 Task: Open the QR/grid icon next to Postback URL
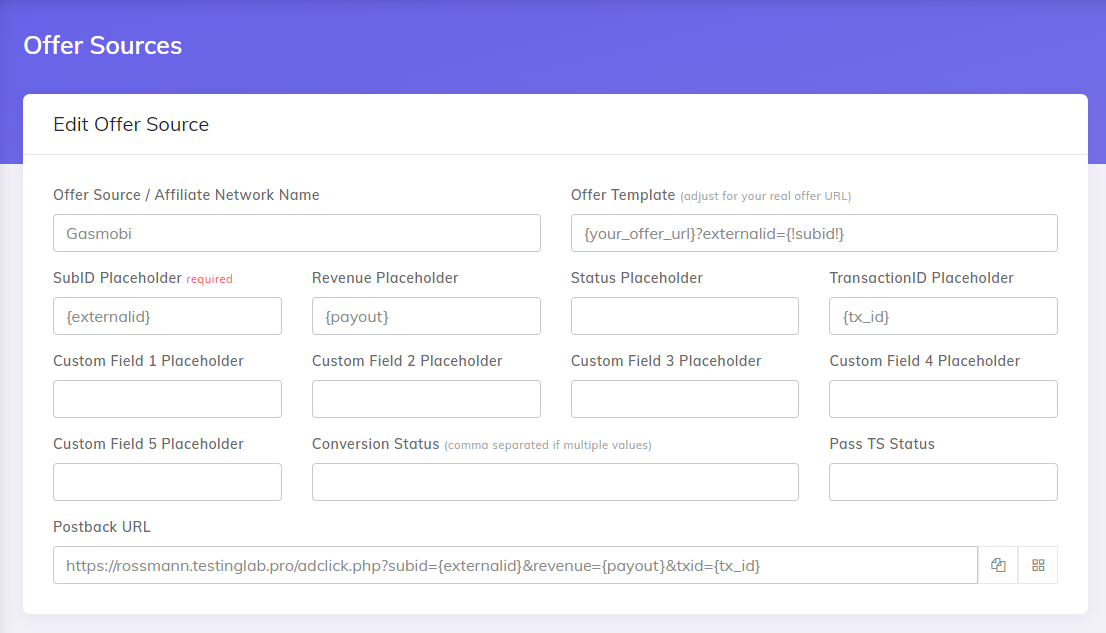pos(1038,565)
